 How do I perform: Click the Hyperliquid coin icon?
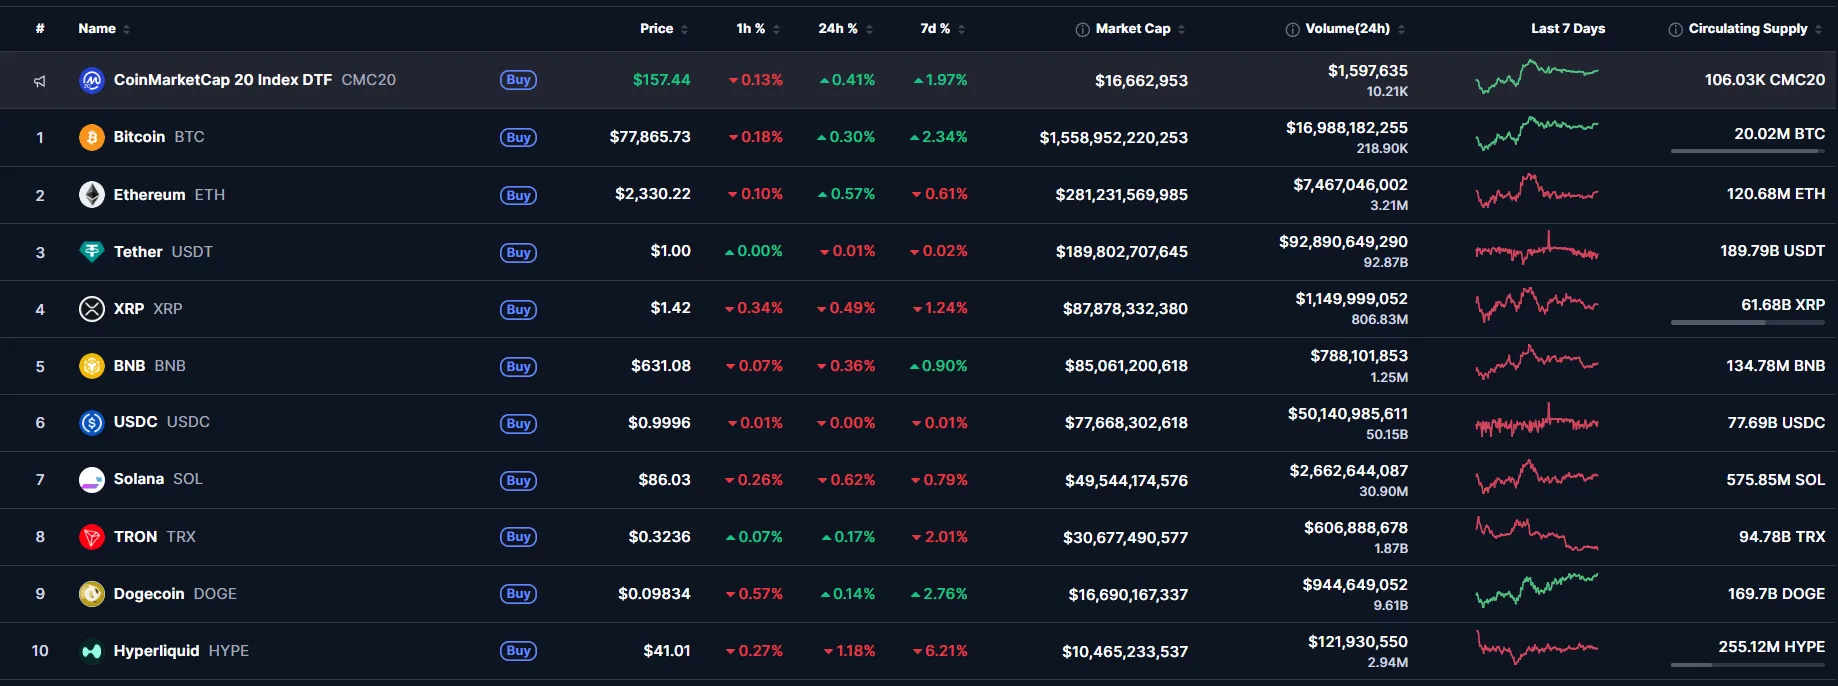click(91, 651)
